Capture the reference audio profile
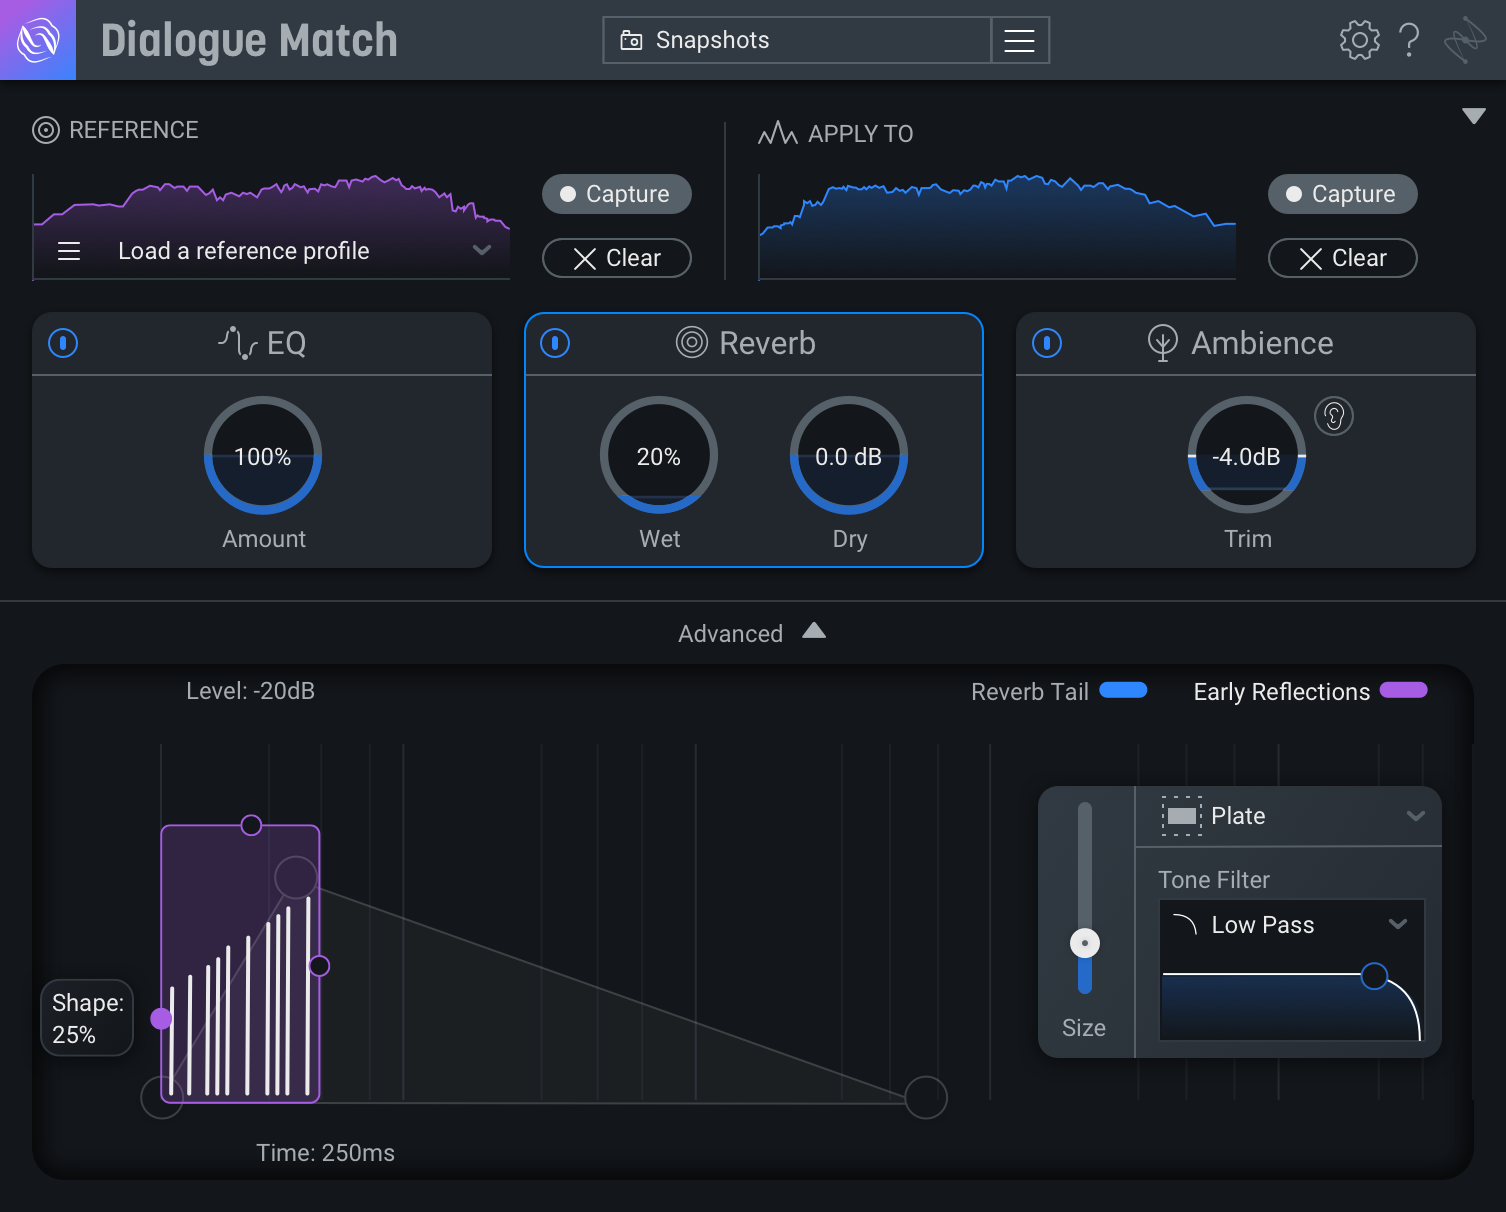Screen dimensions: 1506x1212 616,194
